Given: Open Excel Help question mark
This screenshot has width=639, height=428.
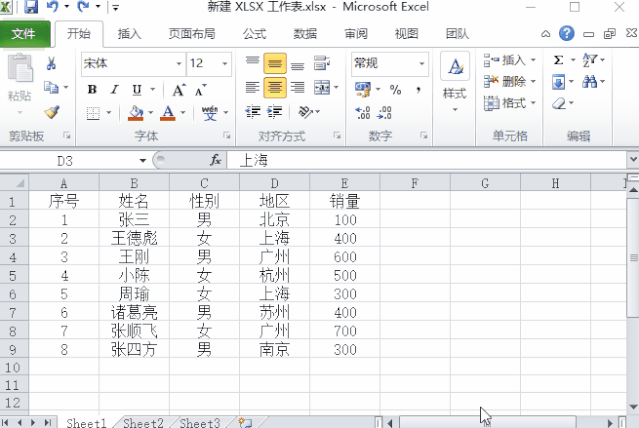Looking at the screenshot, I should coord(566,33).
